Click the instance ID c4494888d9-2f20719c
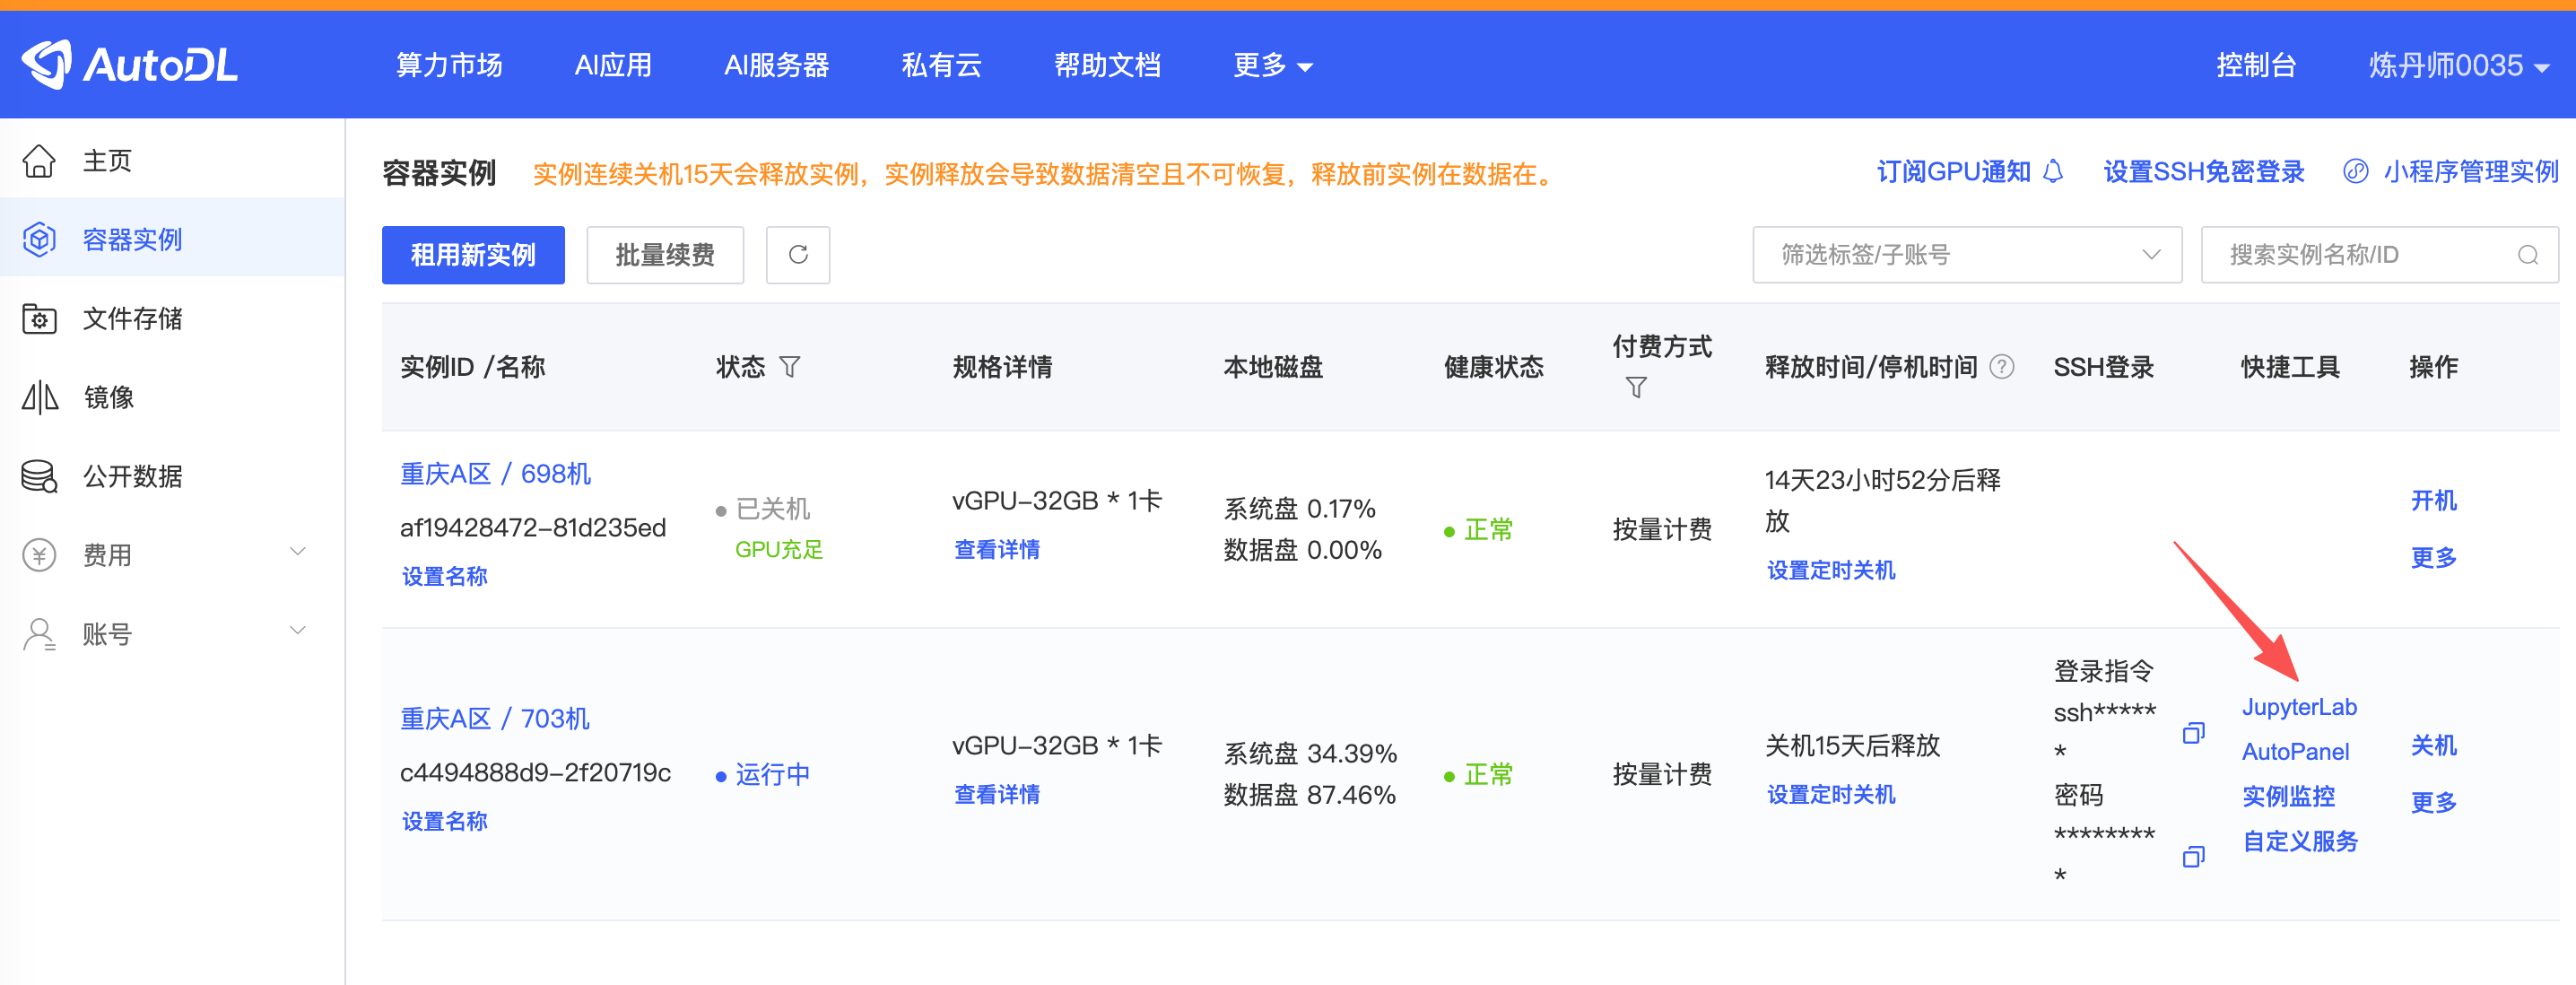This screenshot has width=2576, height=985. coord(535,772)
